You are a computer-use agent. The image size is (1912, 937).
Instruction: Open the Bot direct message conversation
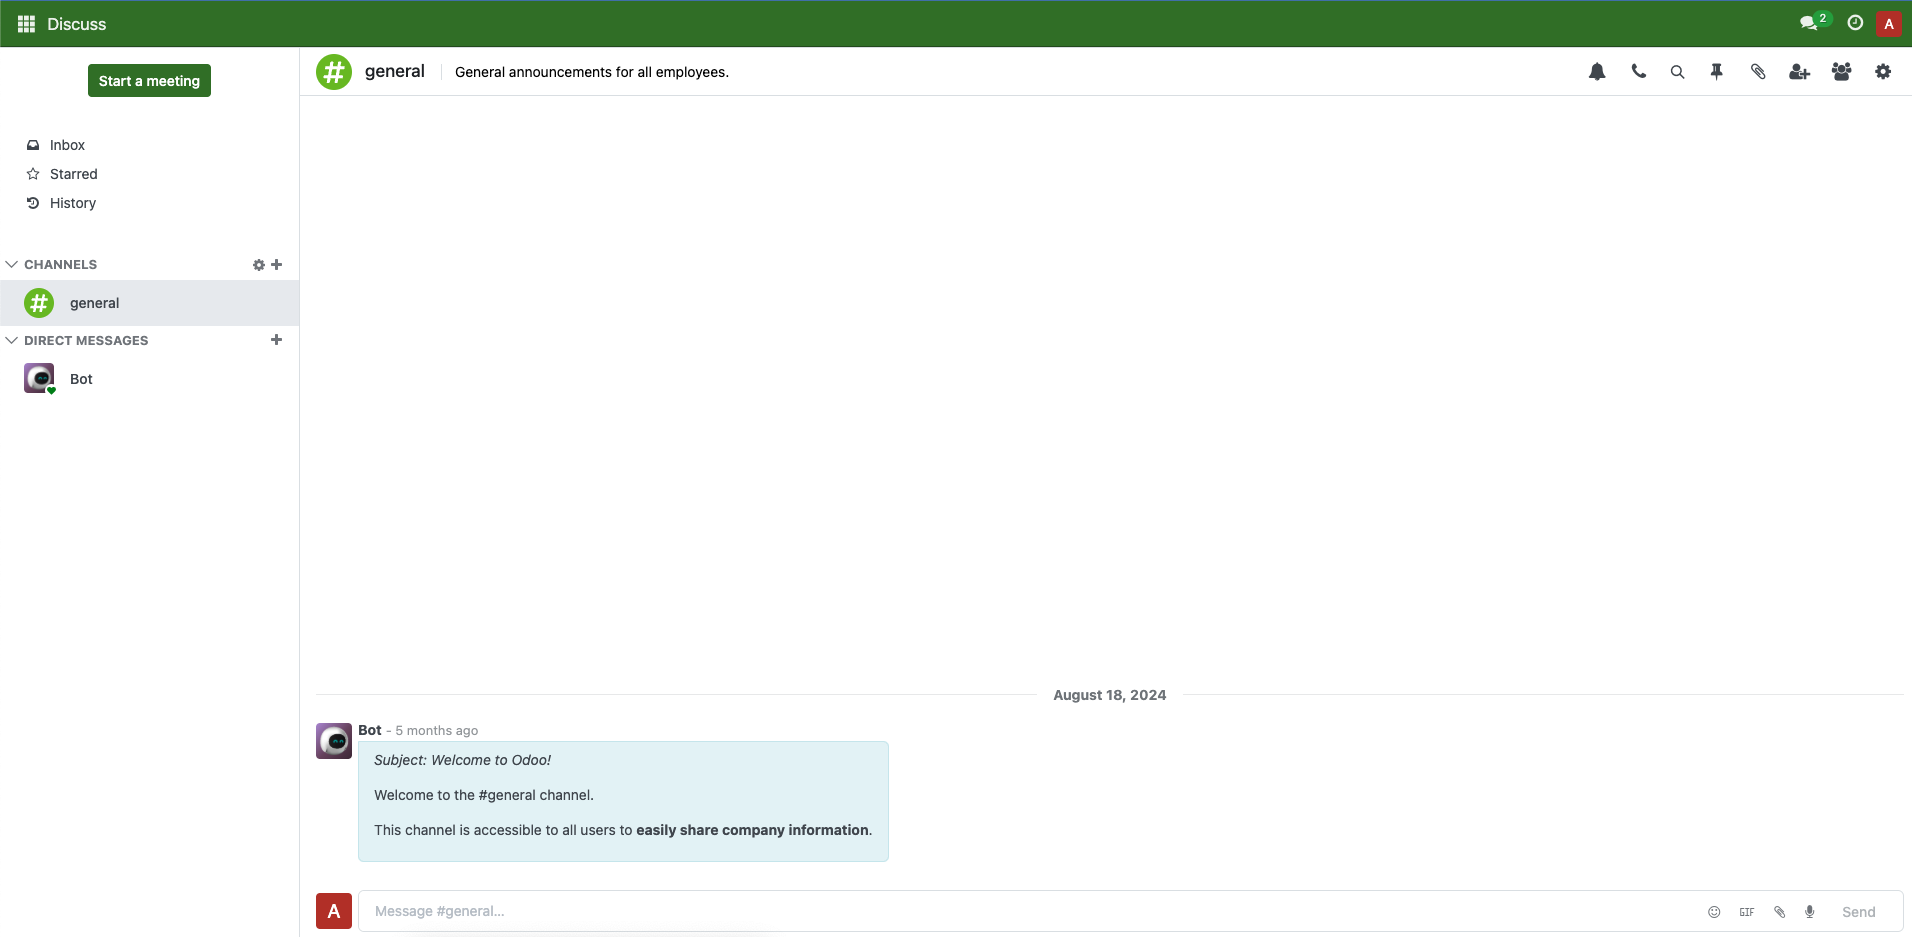tap(81, 379)
